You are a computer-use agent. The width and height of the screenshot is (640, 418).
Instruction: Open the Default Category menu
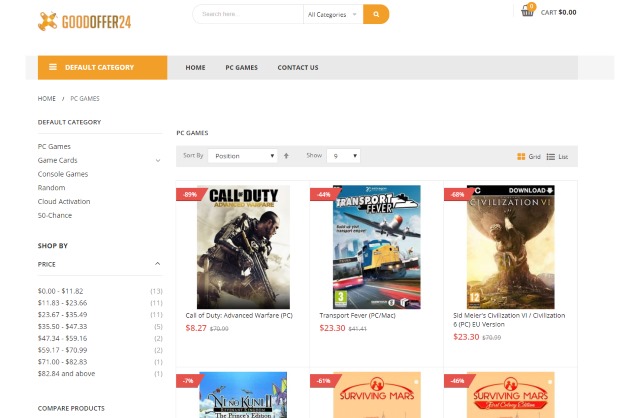(x=102, y=67)
